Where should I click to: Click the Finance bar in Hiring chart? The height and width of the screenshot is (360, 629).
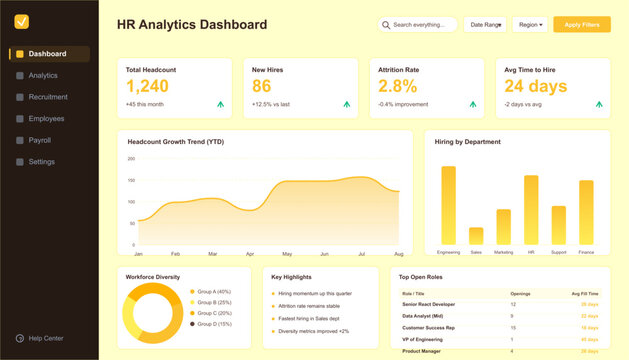pos(586,213)
